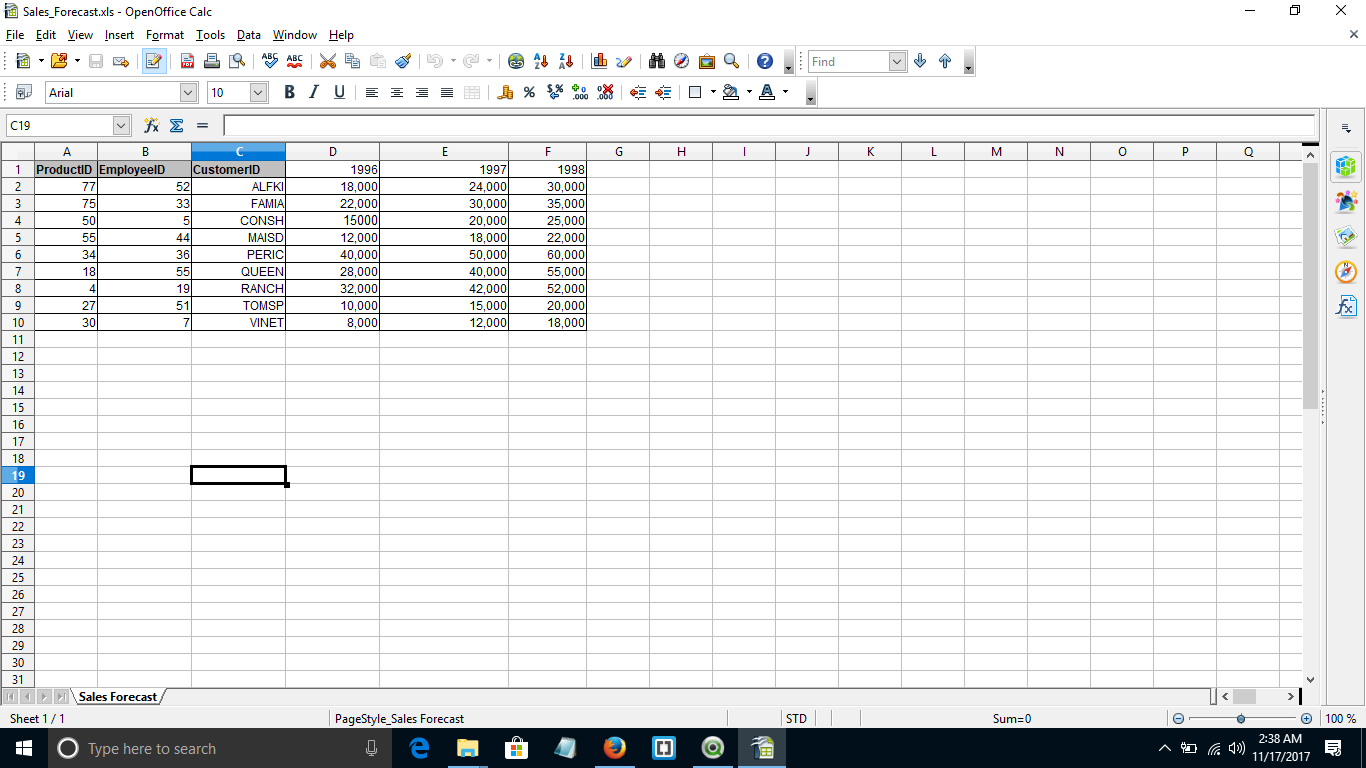Click the Zoom magnifier icon
1366x768 pixels.
tap(732, 62)
